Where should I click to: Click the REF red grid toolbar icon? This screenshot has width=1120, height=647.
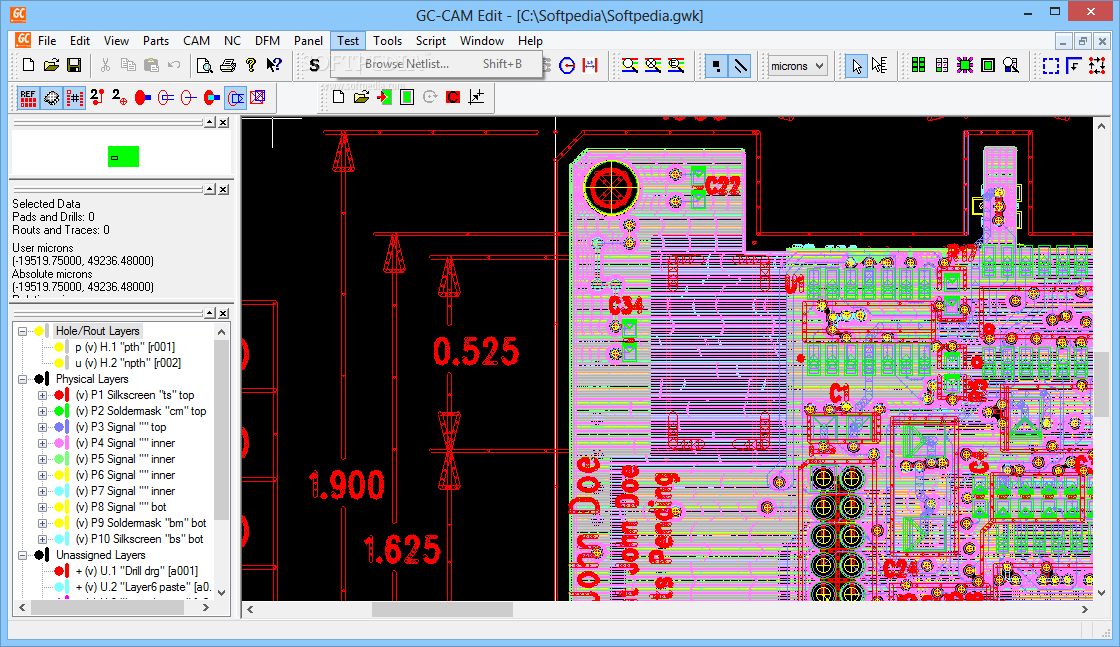(x=28, y=97)
